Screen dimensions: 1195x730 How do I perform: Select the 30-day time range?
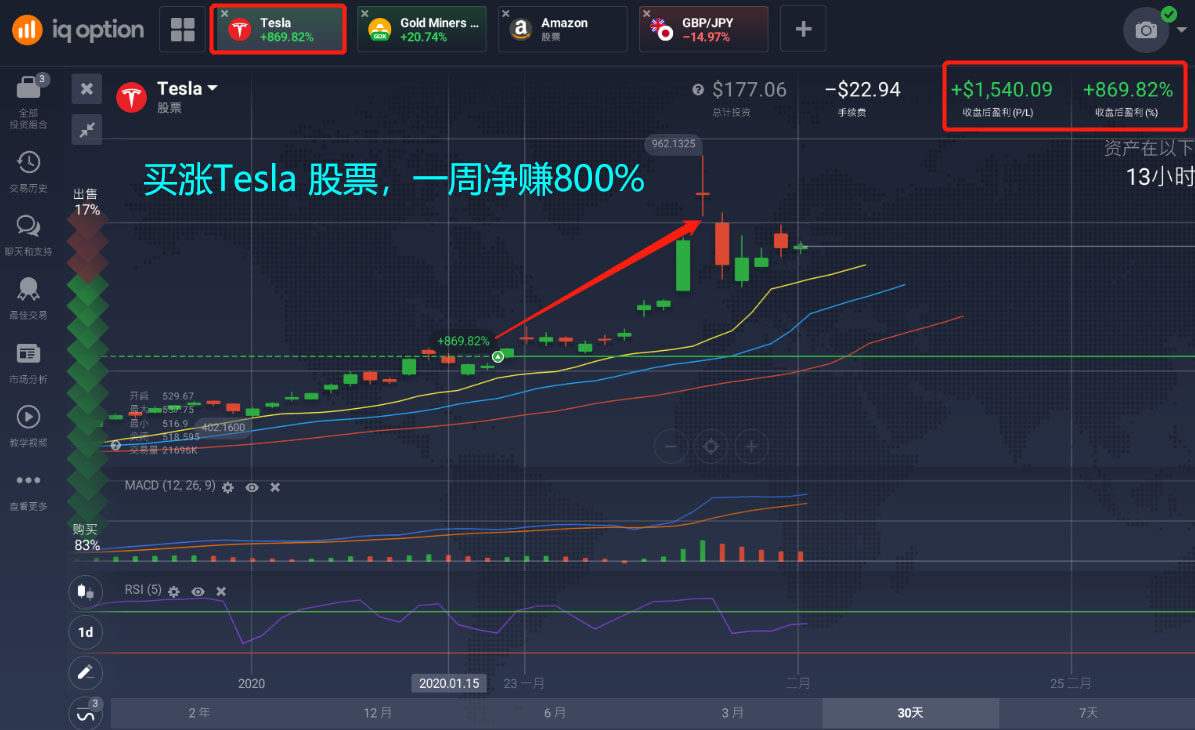point(910,713)
